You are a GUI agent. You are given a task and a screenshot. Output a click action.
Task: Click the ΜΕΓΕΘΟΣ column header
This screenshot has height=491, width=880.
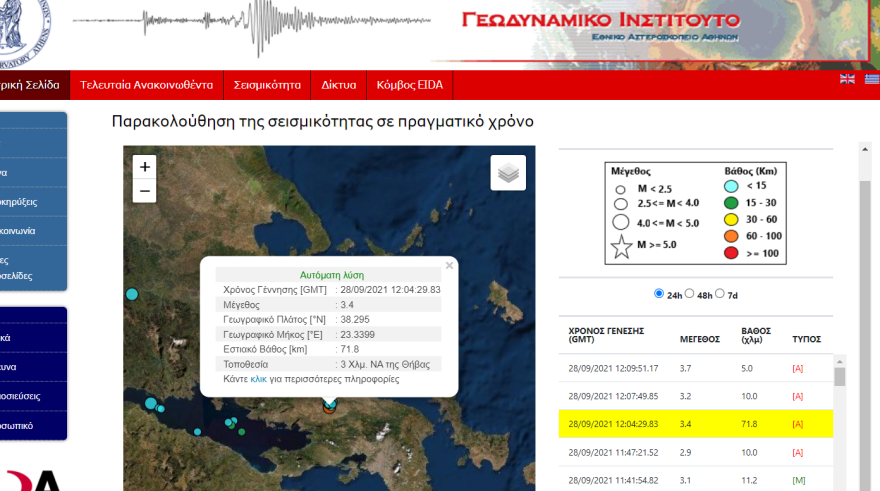(700, 339)
